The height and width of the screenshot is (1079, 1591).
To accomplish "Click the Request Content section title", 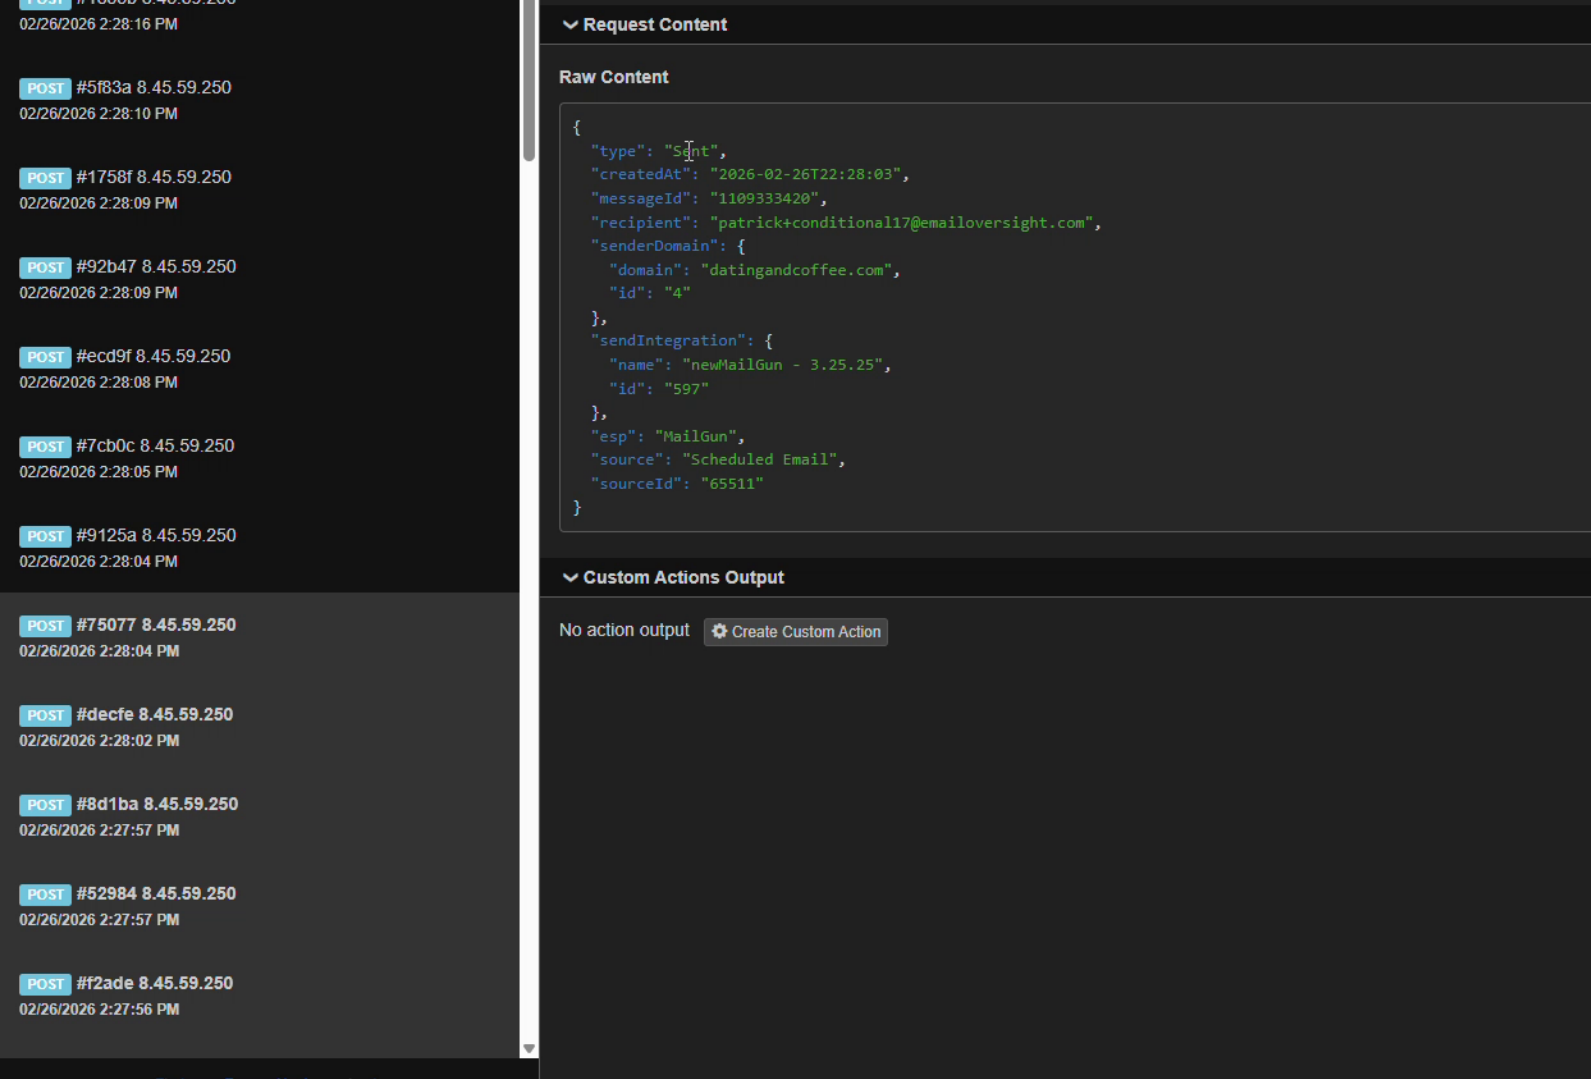I will [x=655, y=25].
